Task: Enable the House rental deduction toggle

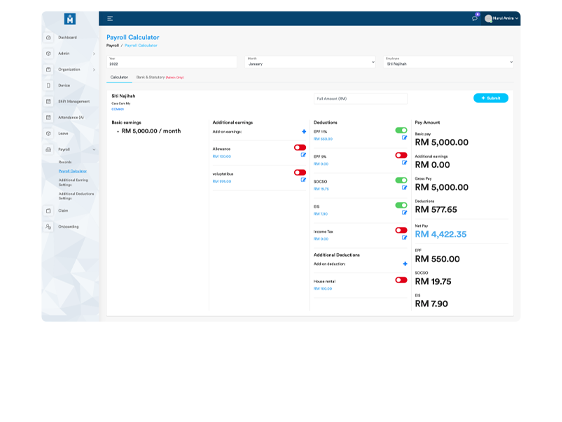Action: coord(401,280)
